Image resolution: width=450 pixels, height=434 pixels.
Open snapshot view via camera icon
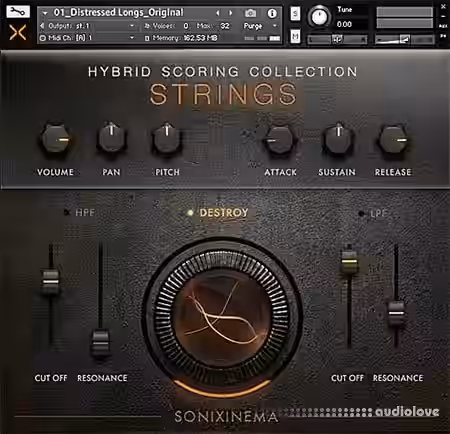click(x=250, y=13)
